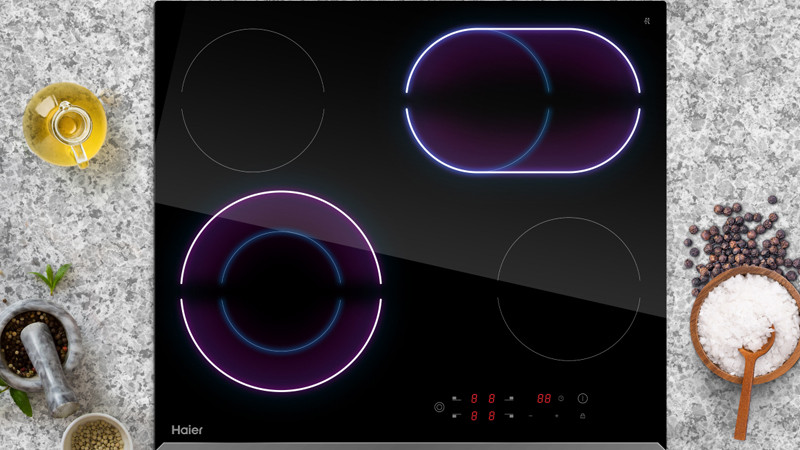Image resolution: width=800 pixels, height=450 pixels.
Task: Select the bottom-left burner zone icon
Action: pos(458,415)
